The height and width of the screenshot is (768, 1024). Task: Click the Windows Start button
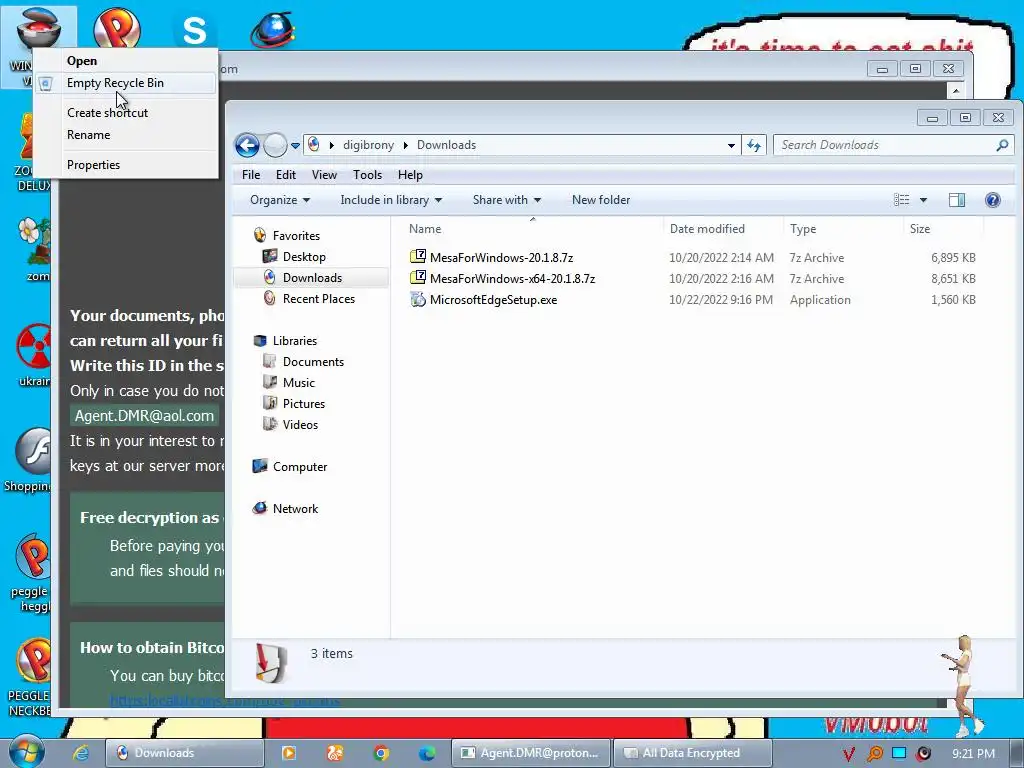pyautogui.click(x=27, y=752)
